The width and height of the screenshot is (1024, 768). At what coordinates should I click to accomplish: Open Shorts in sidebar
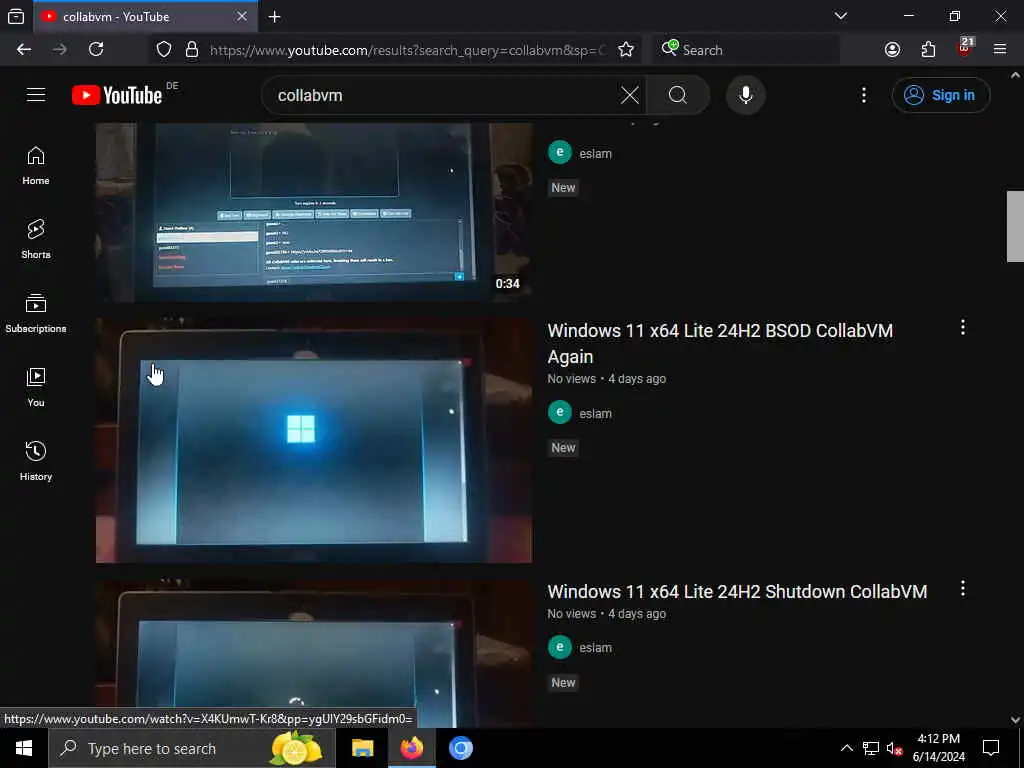36,240
